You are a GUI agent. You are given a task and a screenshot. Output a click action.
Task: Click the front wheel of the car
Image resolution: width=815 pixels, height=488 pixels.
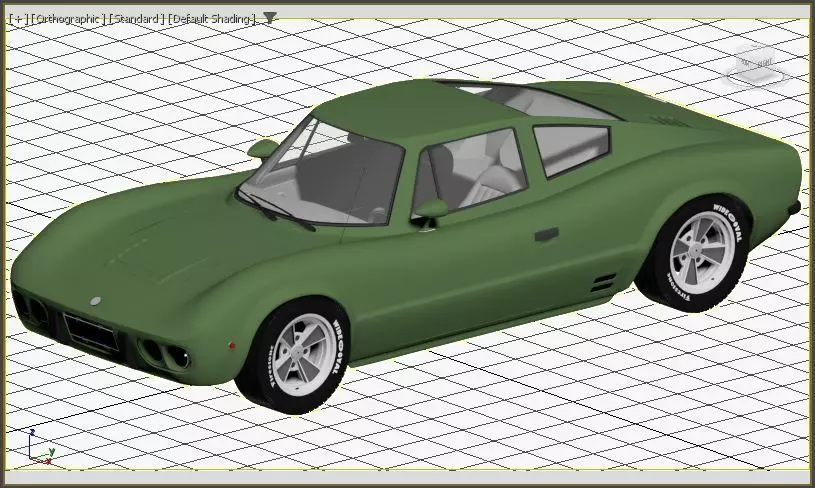point(293,355)
